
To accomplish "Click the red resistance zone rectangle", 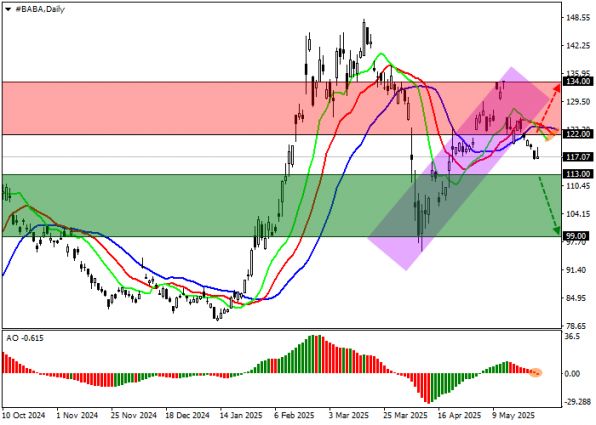I will 281,108.
